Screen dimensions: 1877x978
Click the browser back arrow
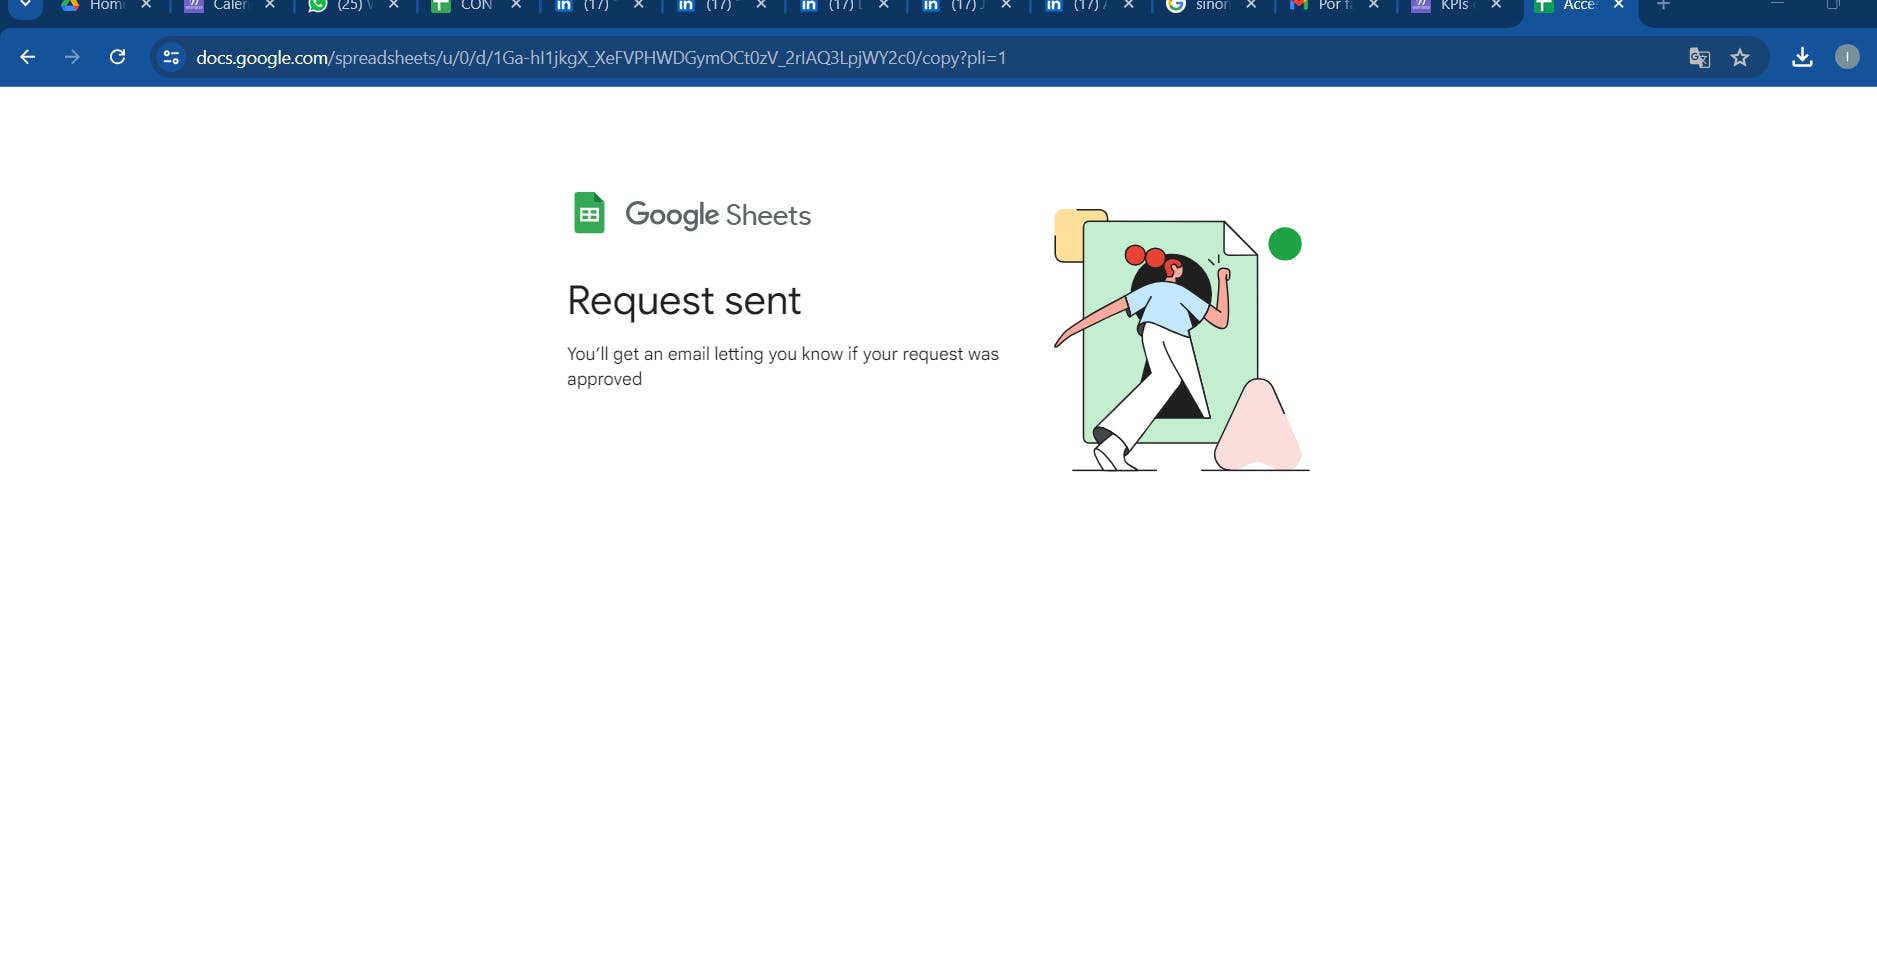pos(28,57)
